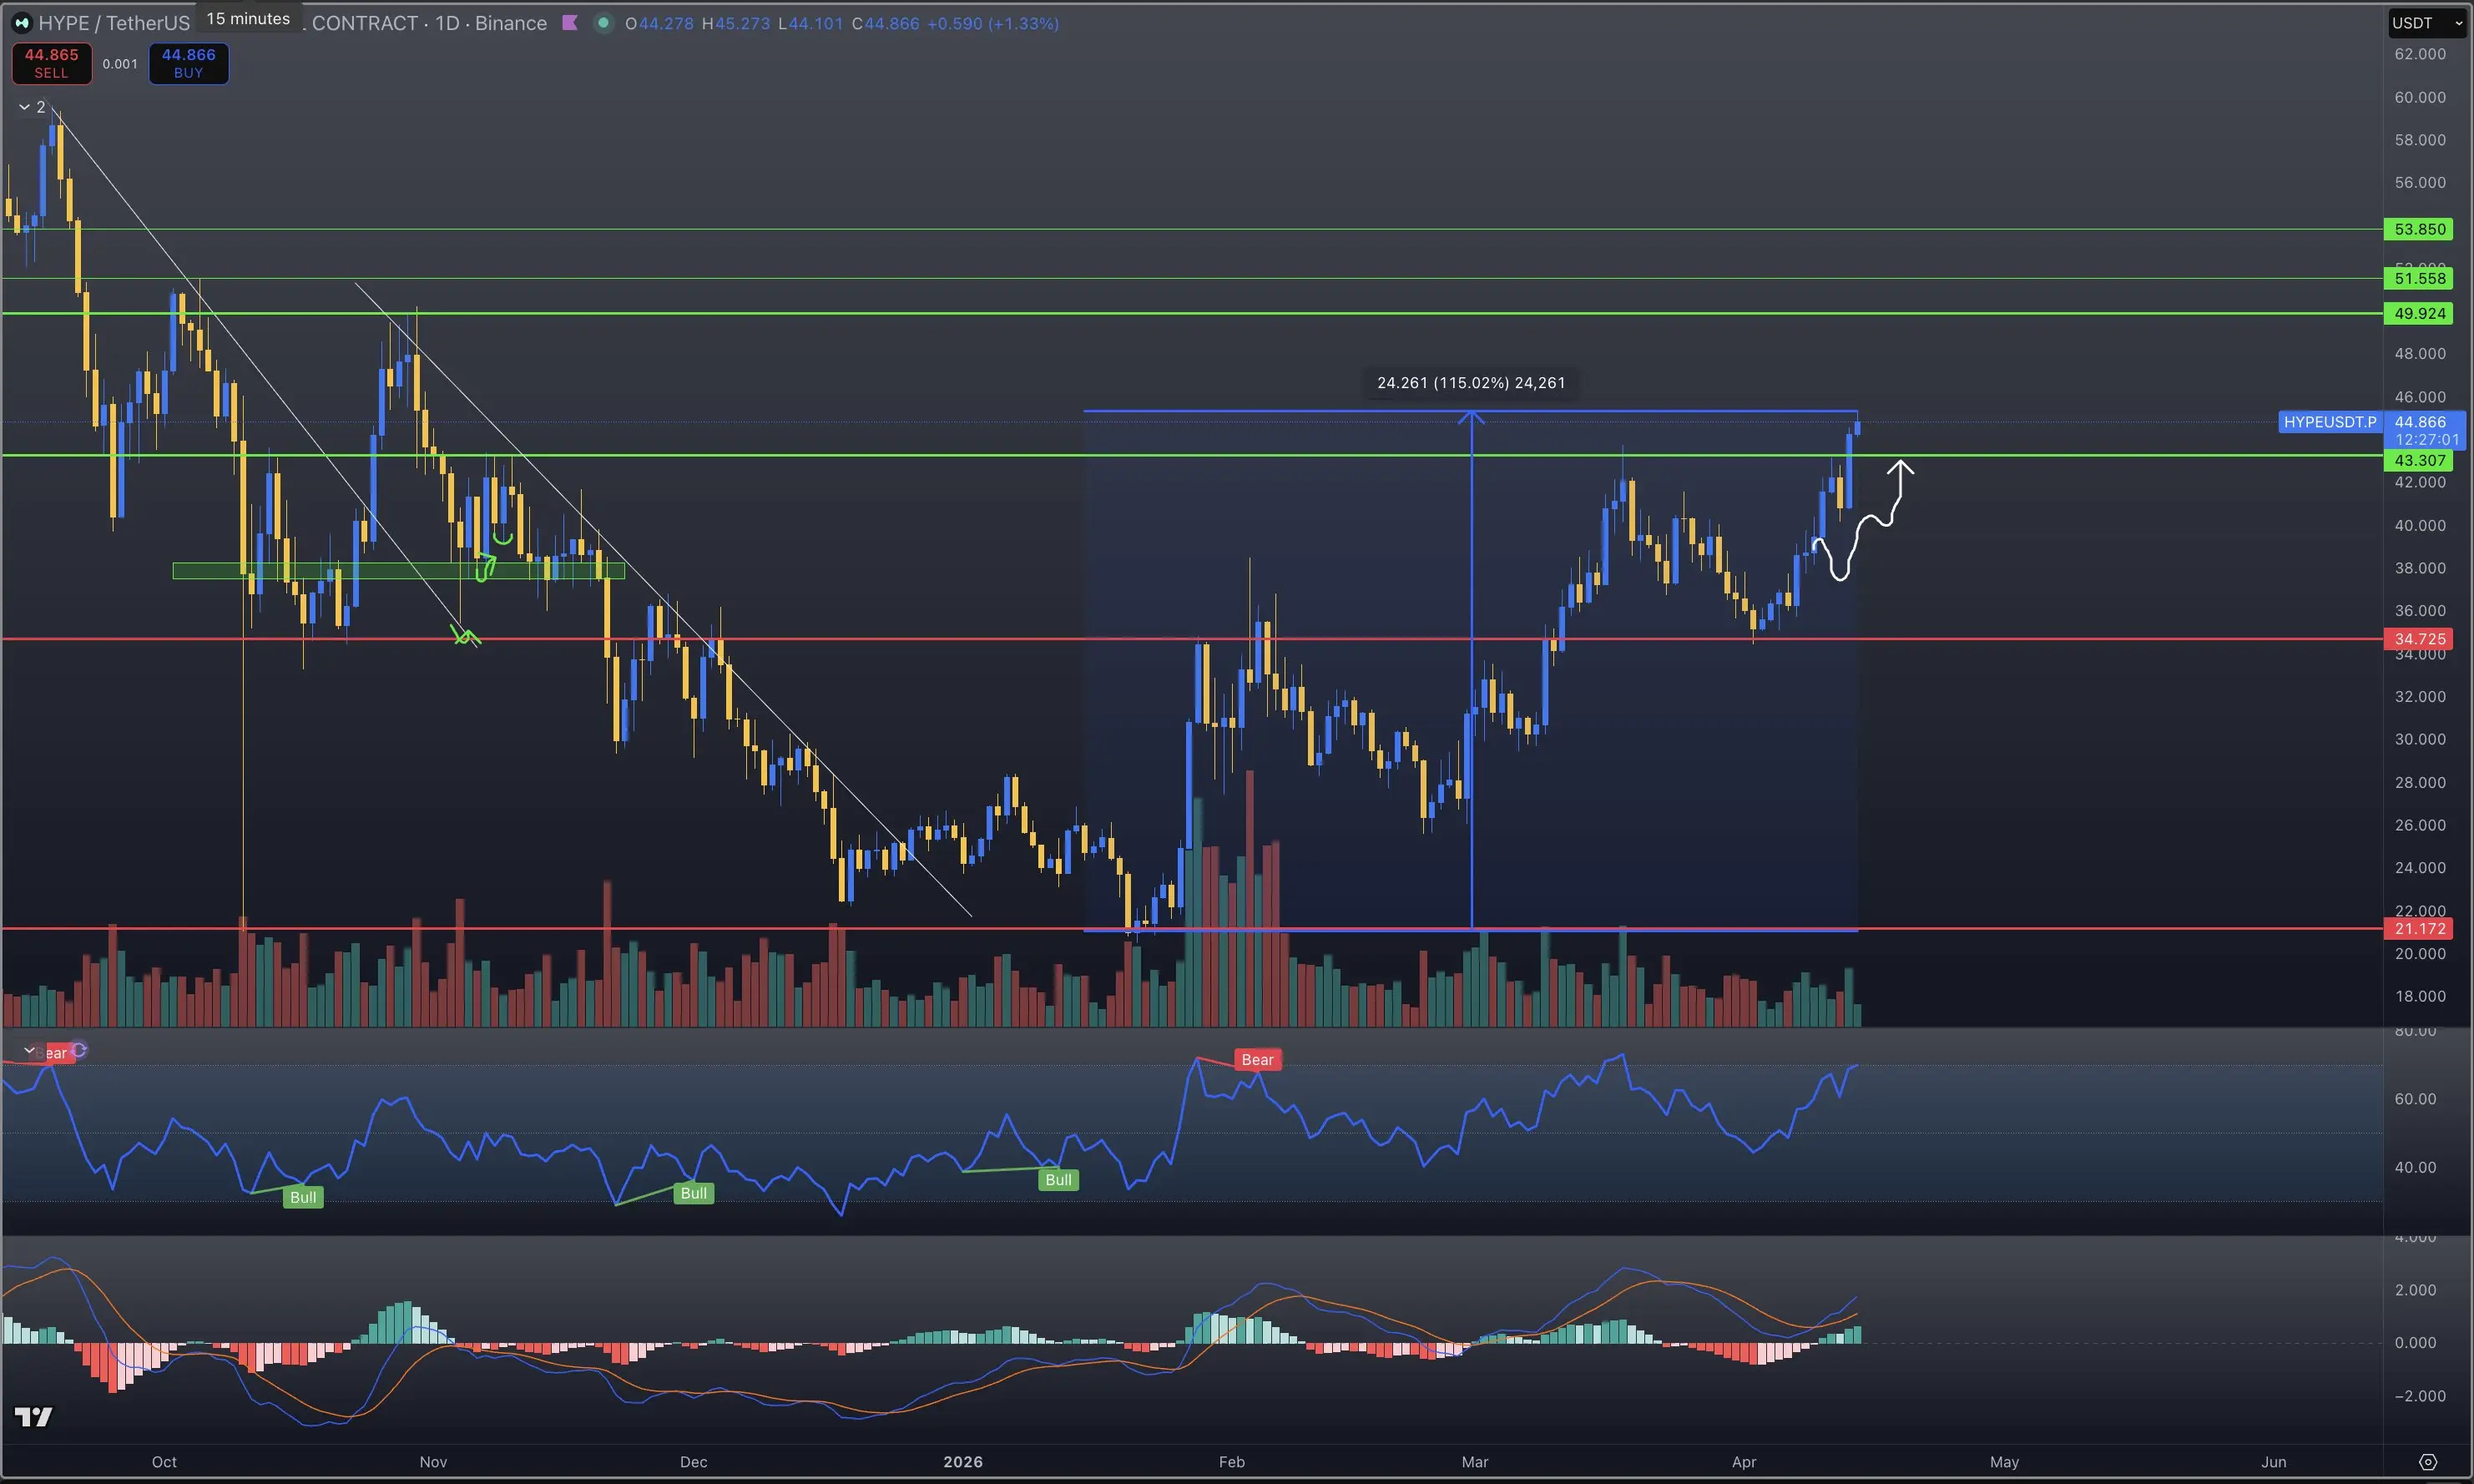
Task: Click the purple flag icon in title
Action: coord(570,23)
